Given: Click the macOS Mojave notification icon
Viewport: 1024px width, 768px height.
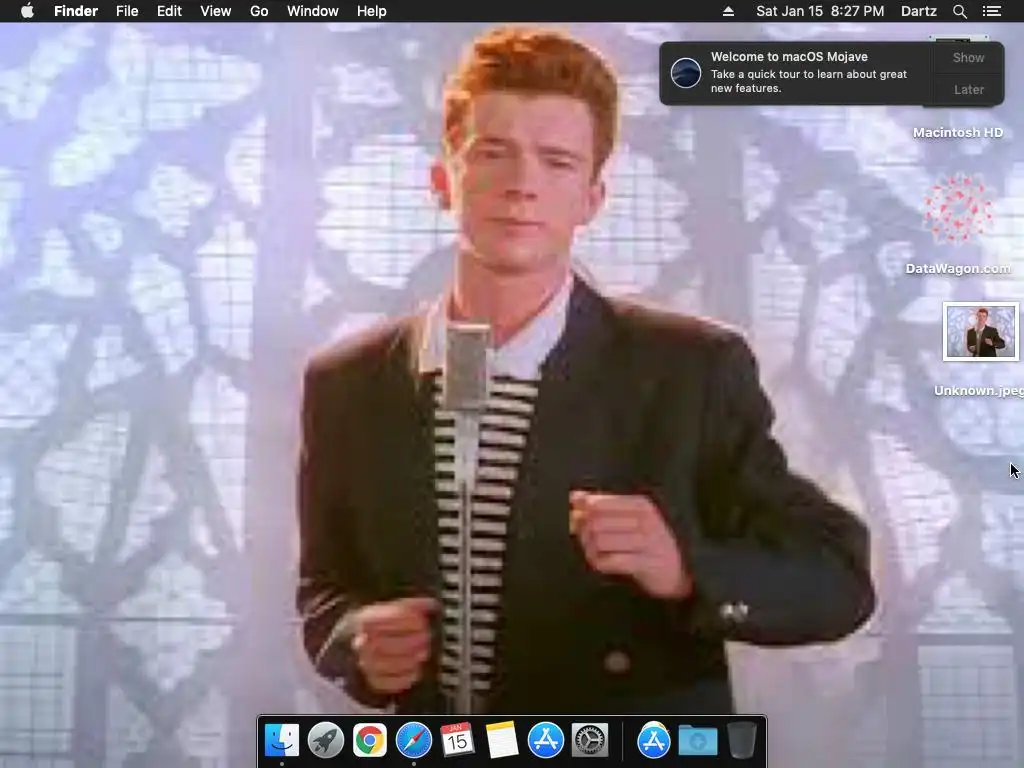Looking at the screenshot, I should [686, 72].
